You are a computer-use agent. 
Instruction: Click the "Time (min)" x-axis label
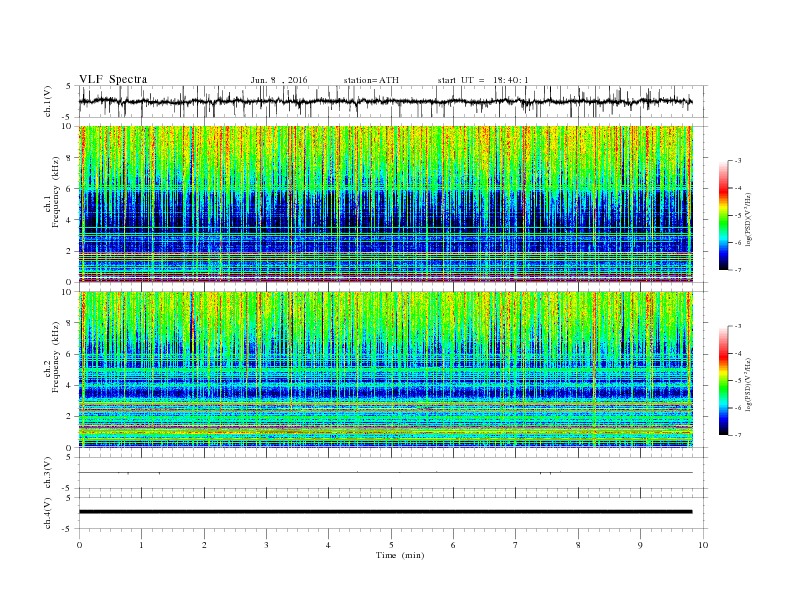tap(400, 555)
